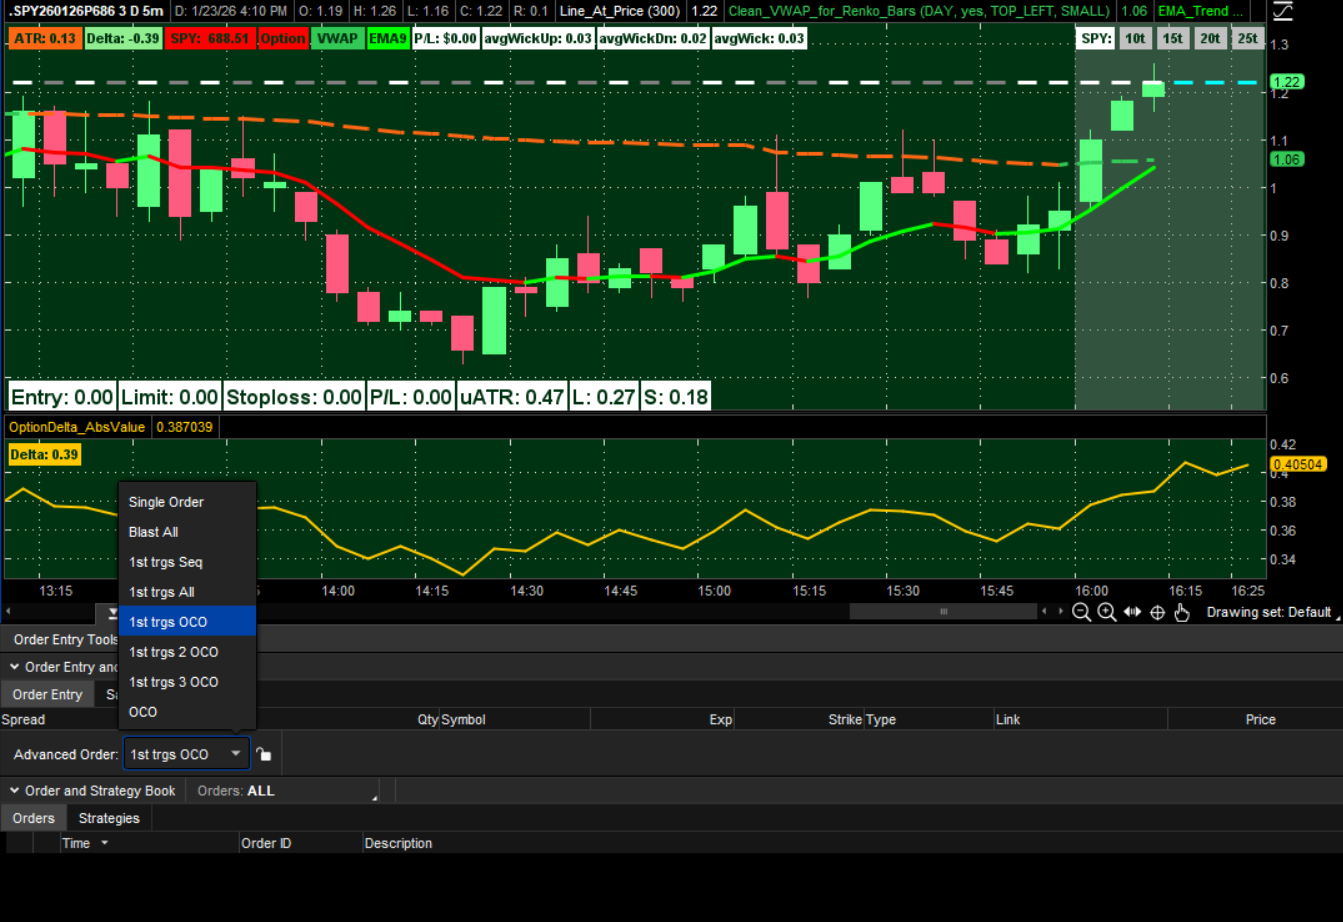This screenshot has height=922, width=1343.
Task: Choose '1st trgs 3 OCO' from the list
Action: pos(174,682)
